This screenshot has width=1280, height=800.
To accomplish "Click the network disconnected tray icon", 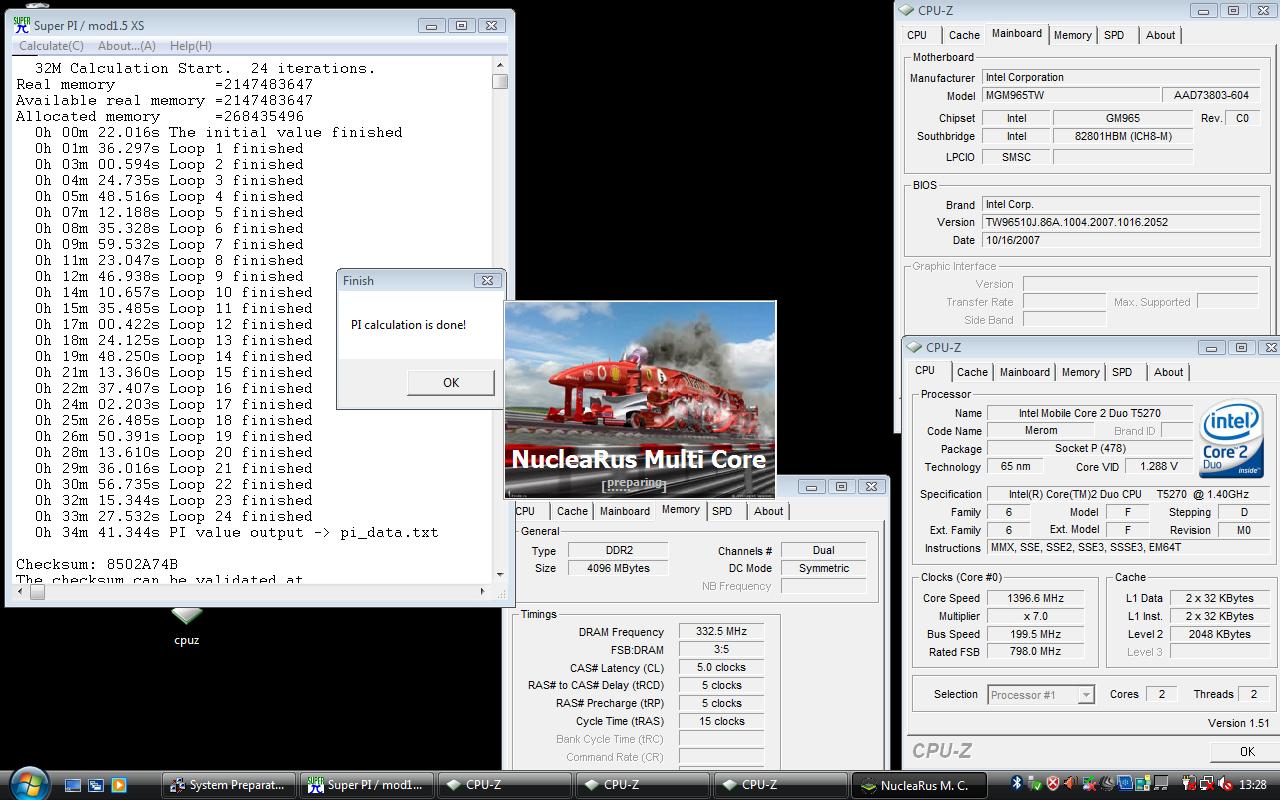I will click(x=1207, y=784).
